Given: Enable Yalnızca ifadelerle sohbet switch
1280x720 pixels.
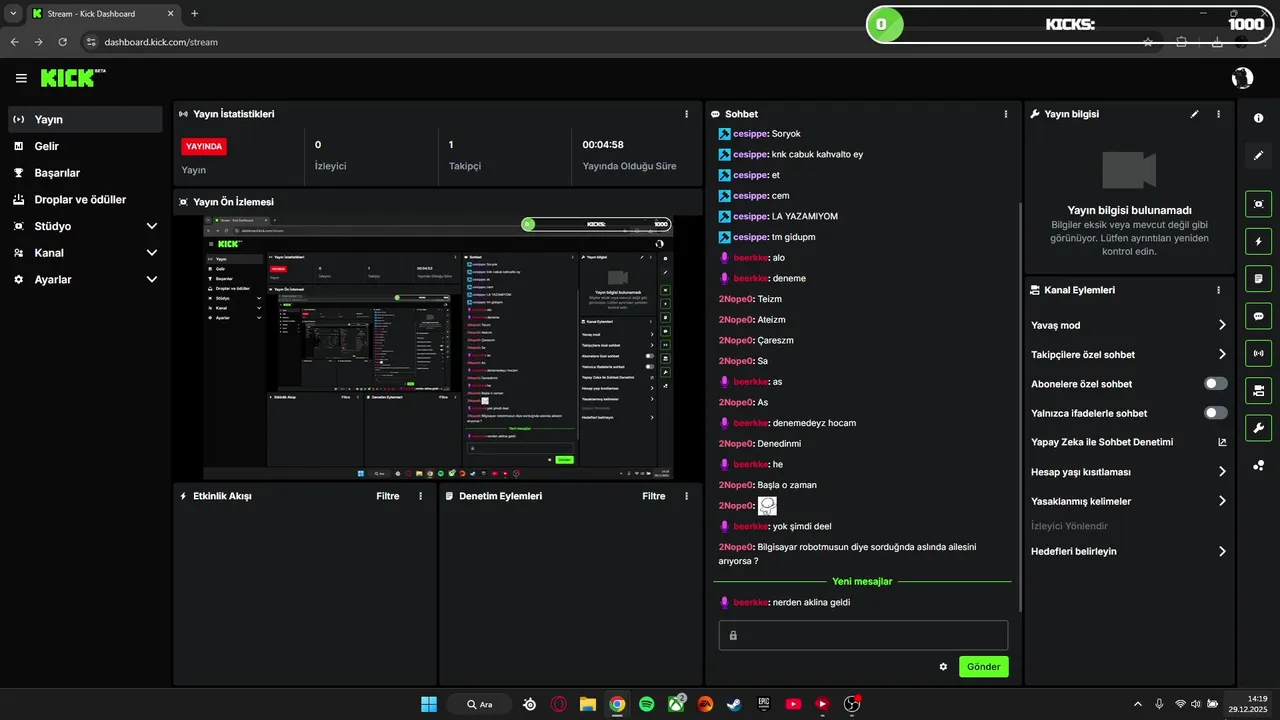Looking at the screenshot, I should point(1216,413).
